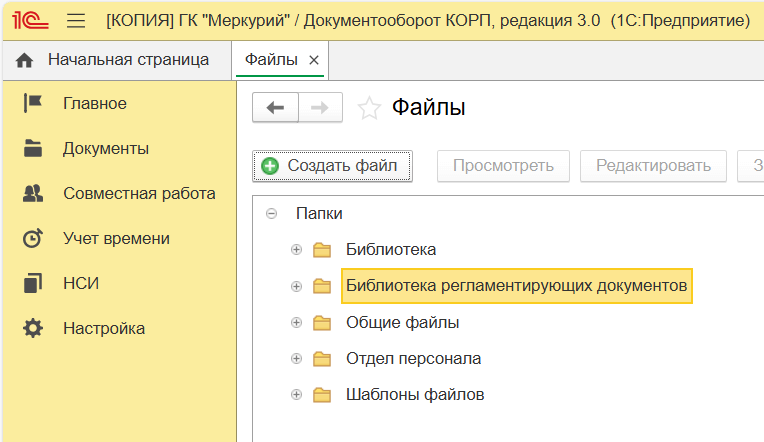The width and height of the screenshot is (764, 442).
Task: Open НСИ section in sidebar
Action: click(x=80, y=283)
